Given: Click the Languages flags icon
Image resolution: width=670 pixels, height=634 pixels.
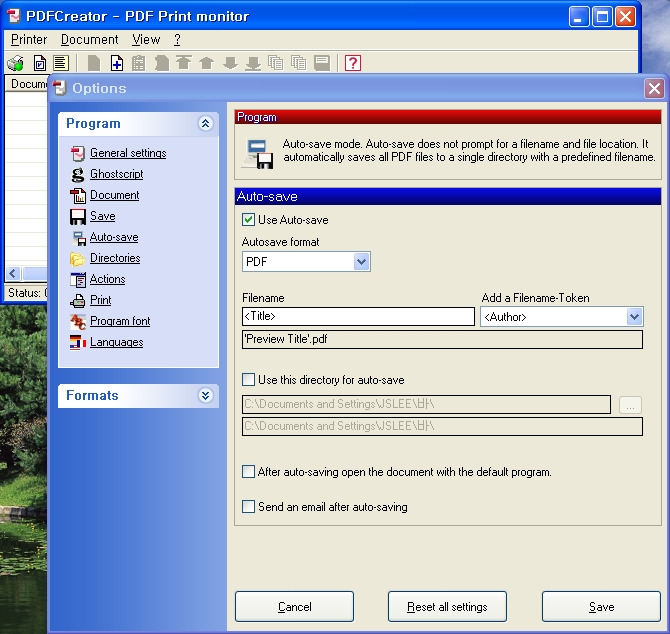Looking at the screenshot, I should pos(78,342).
